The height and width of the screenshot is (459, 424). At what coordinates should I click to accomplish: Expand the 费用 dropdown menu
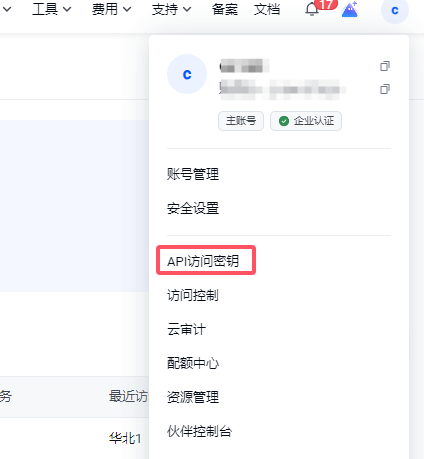[111, 9]
